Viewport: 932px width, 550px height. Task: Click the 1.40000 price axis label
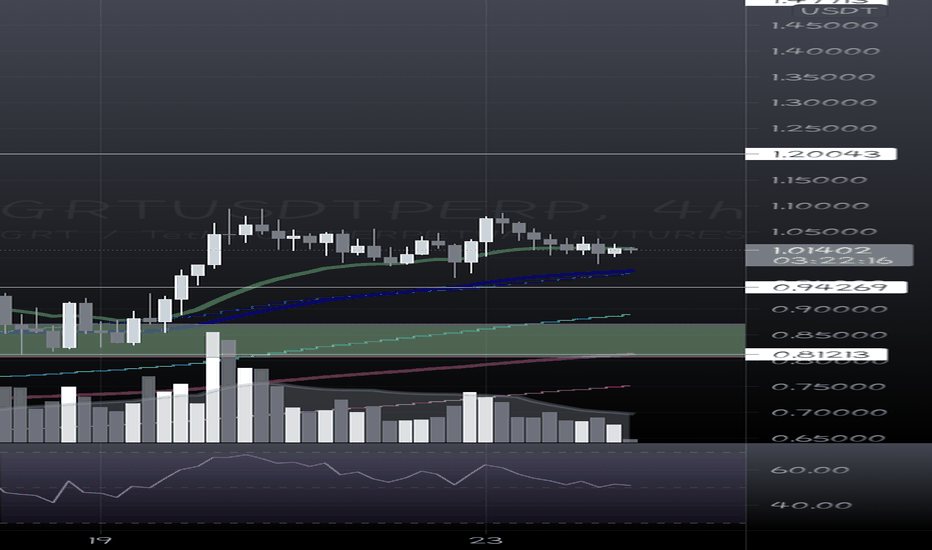[825, 51]
